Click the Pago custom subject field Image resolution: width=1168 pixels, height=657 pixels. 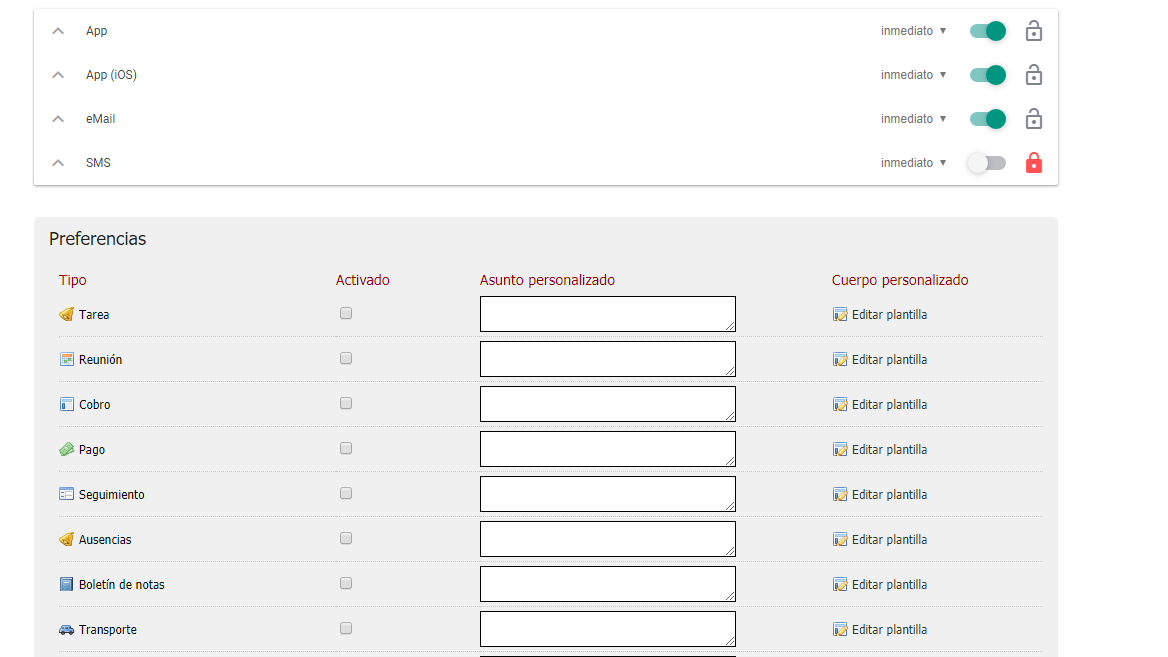click(x=608, y=449)
